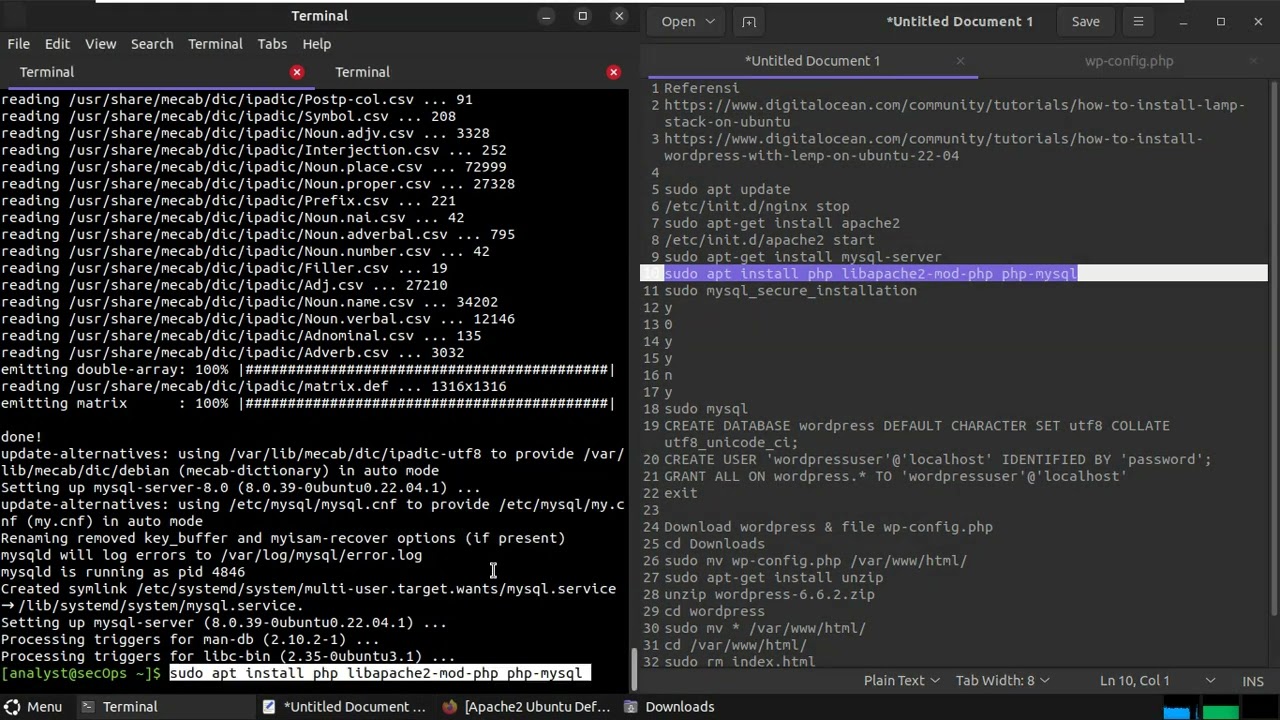The image size is (1280, 720).
Task: Switch to the wp-config.php tab
Action: coord(1129,61)
